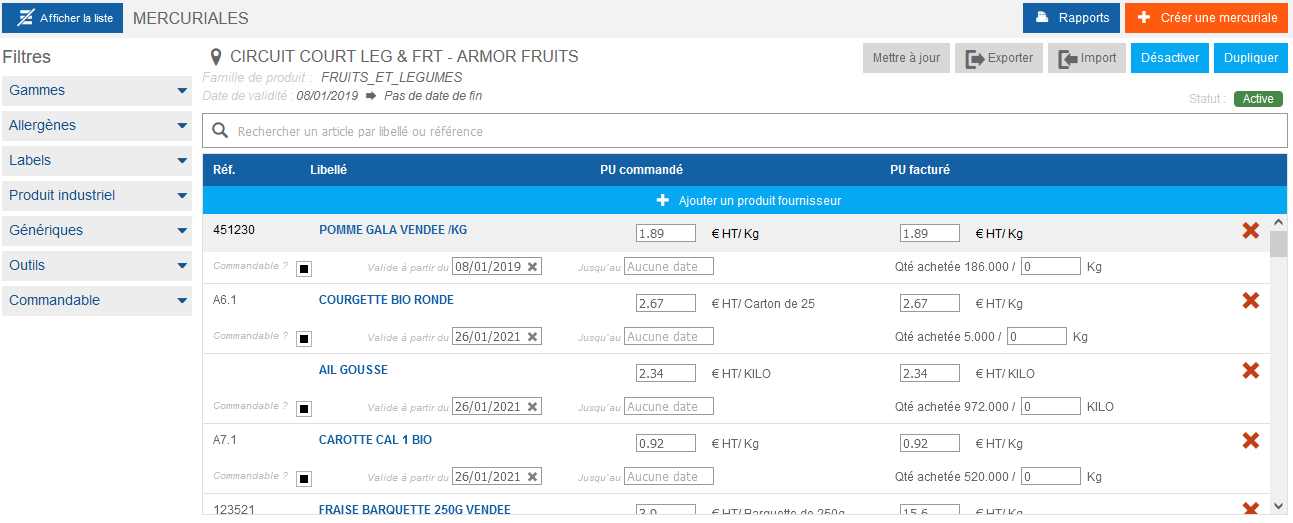
Task: Toggle Commandable checkbox for POMME GALA
Action: point(304,269)
